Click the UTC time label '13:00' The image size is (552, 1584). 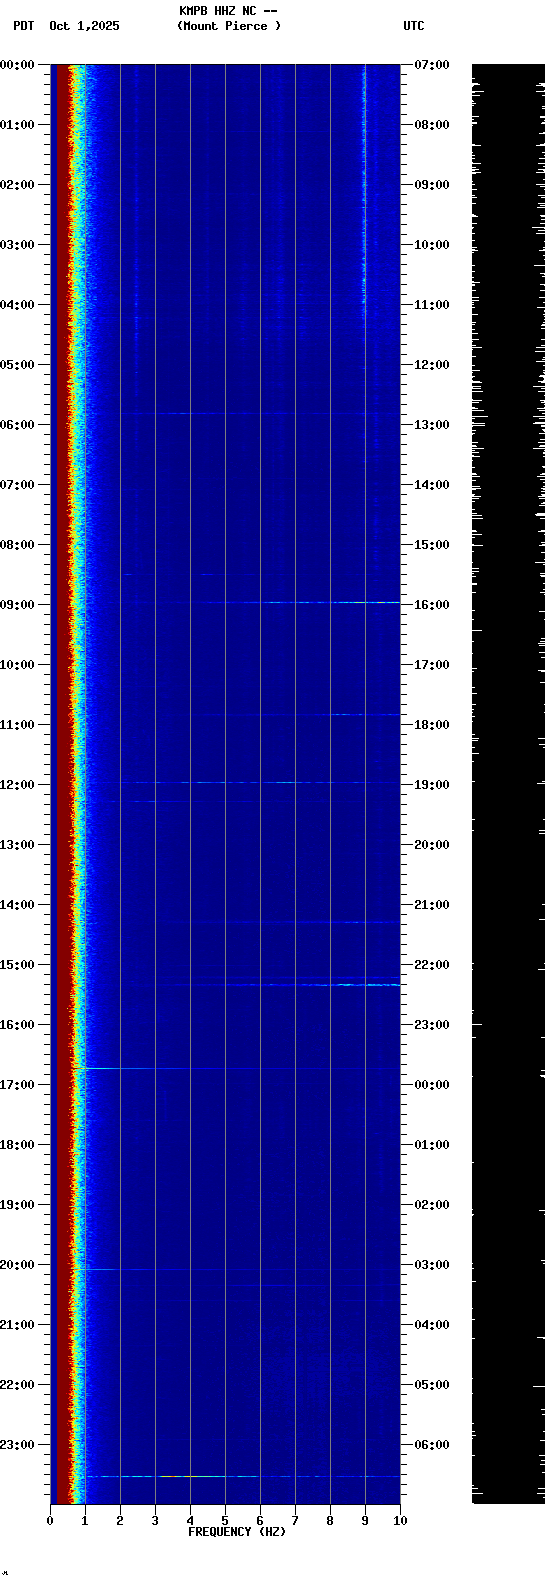pos(432,425)
